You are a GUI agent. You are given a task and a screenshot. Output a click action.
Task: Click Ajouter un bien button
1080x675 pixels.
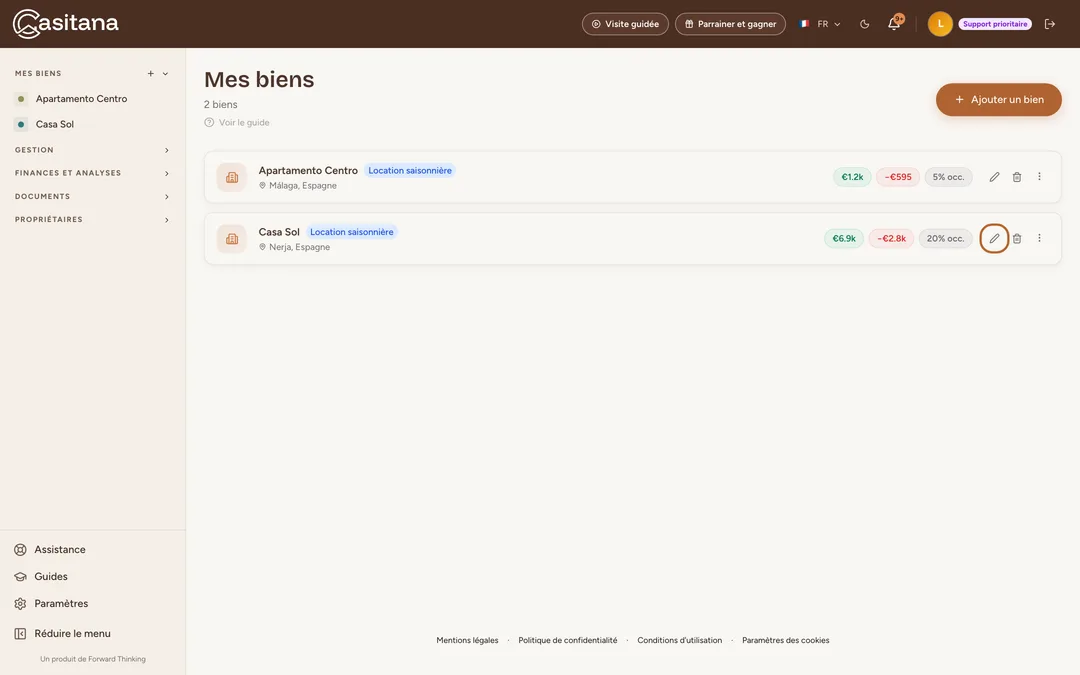(x=999, y=100)
